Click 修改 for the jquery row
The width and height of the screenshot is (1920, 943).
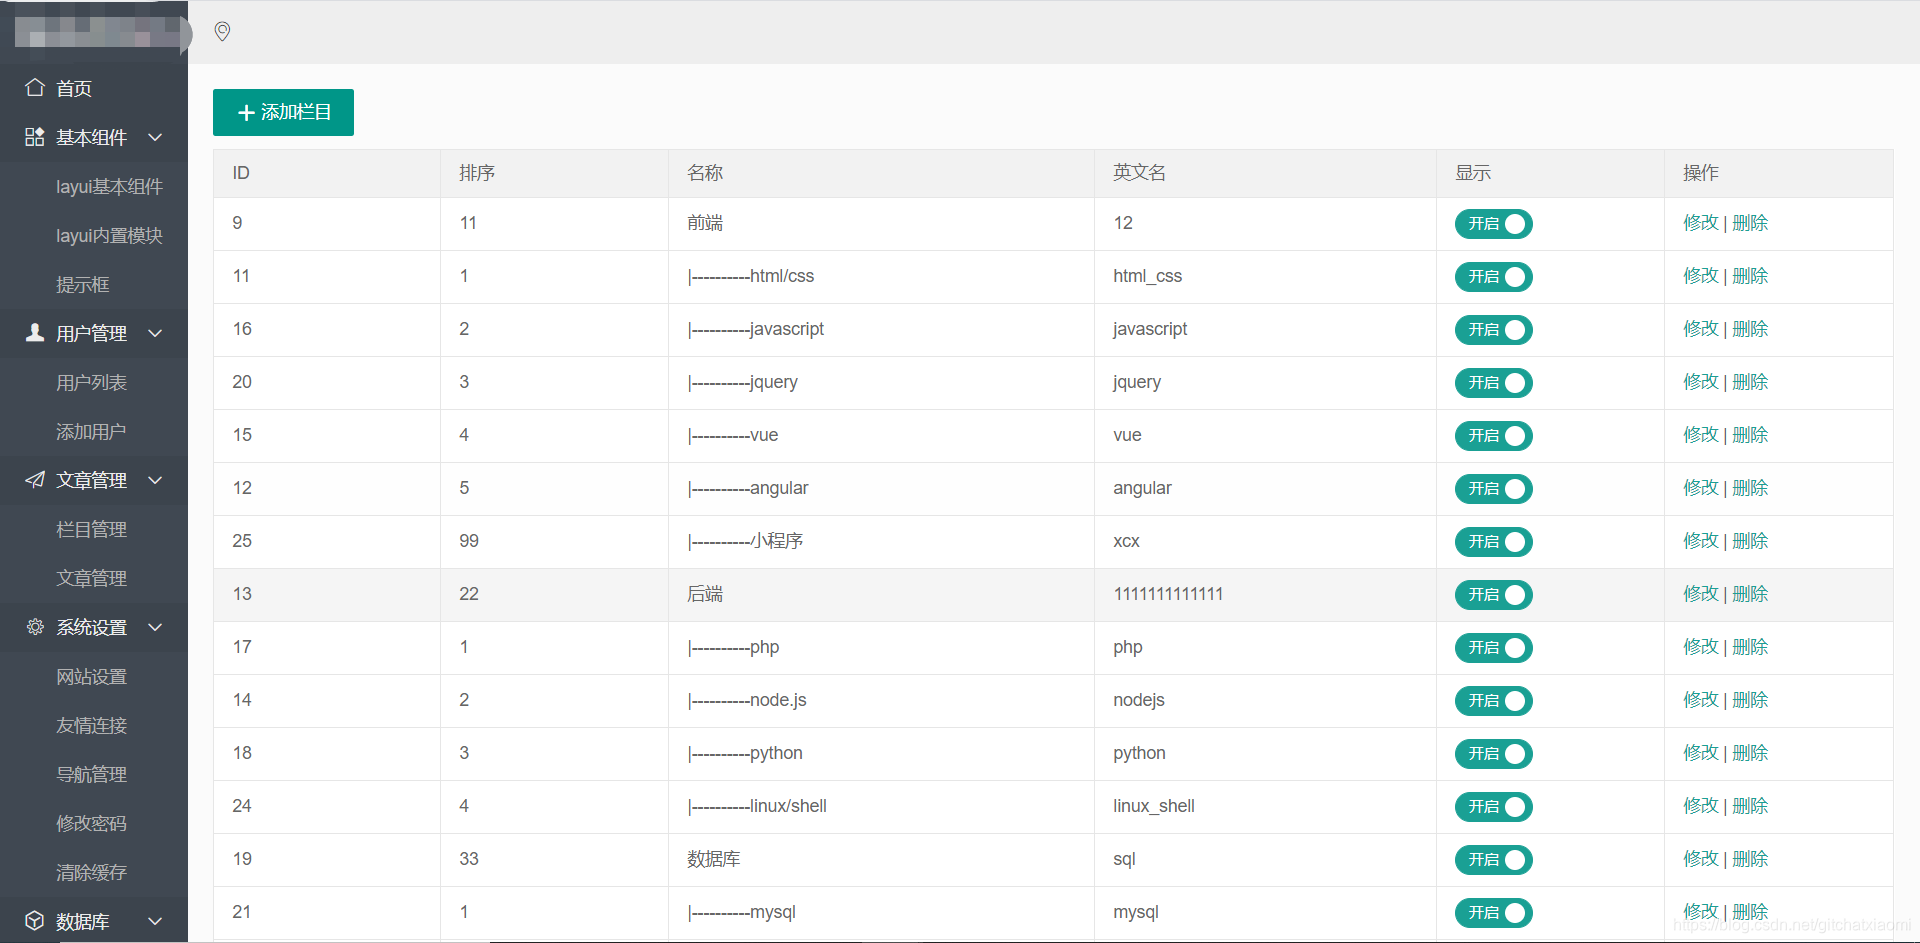click(x=1700, y=382)
